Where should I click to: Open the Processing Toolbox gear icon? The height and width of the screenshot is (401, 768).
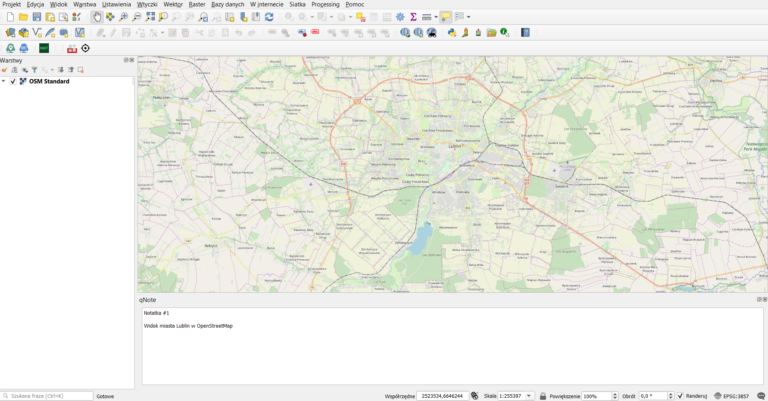point(400,17)
